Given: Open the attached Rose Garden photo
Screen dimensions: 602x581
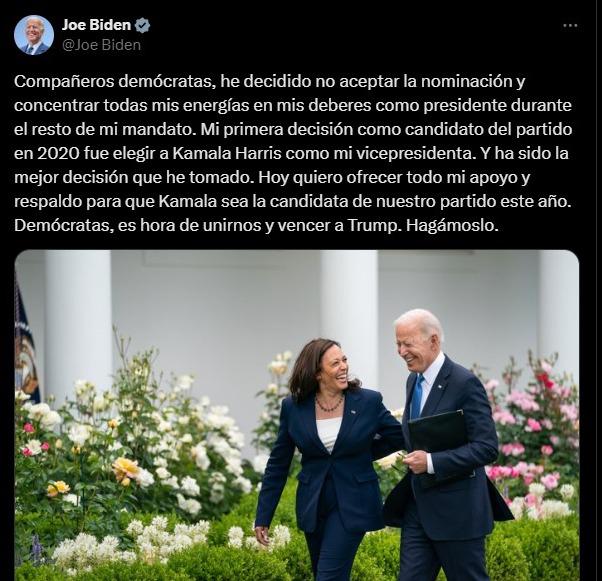Looking at the screenshot, I should (297, 415).
